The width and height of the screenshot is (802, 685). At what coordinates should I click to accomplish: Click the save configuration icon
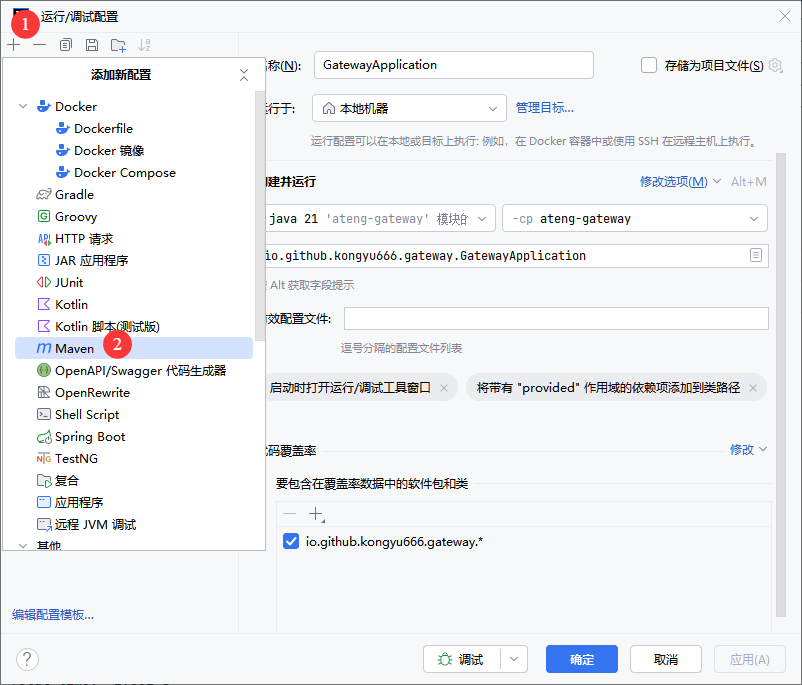point(92,45)
